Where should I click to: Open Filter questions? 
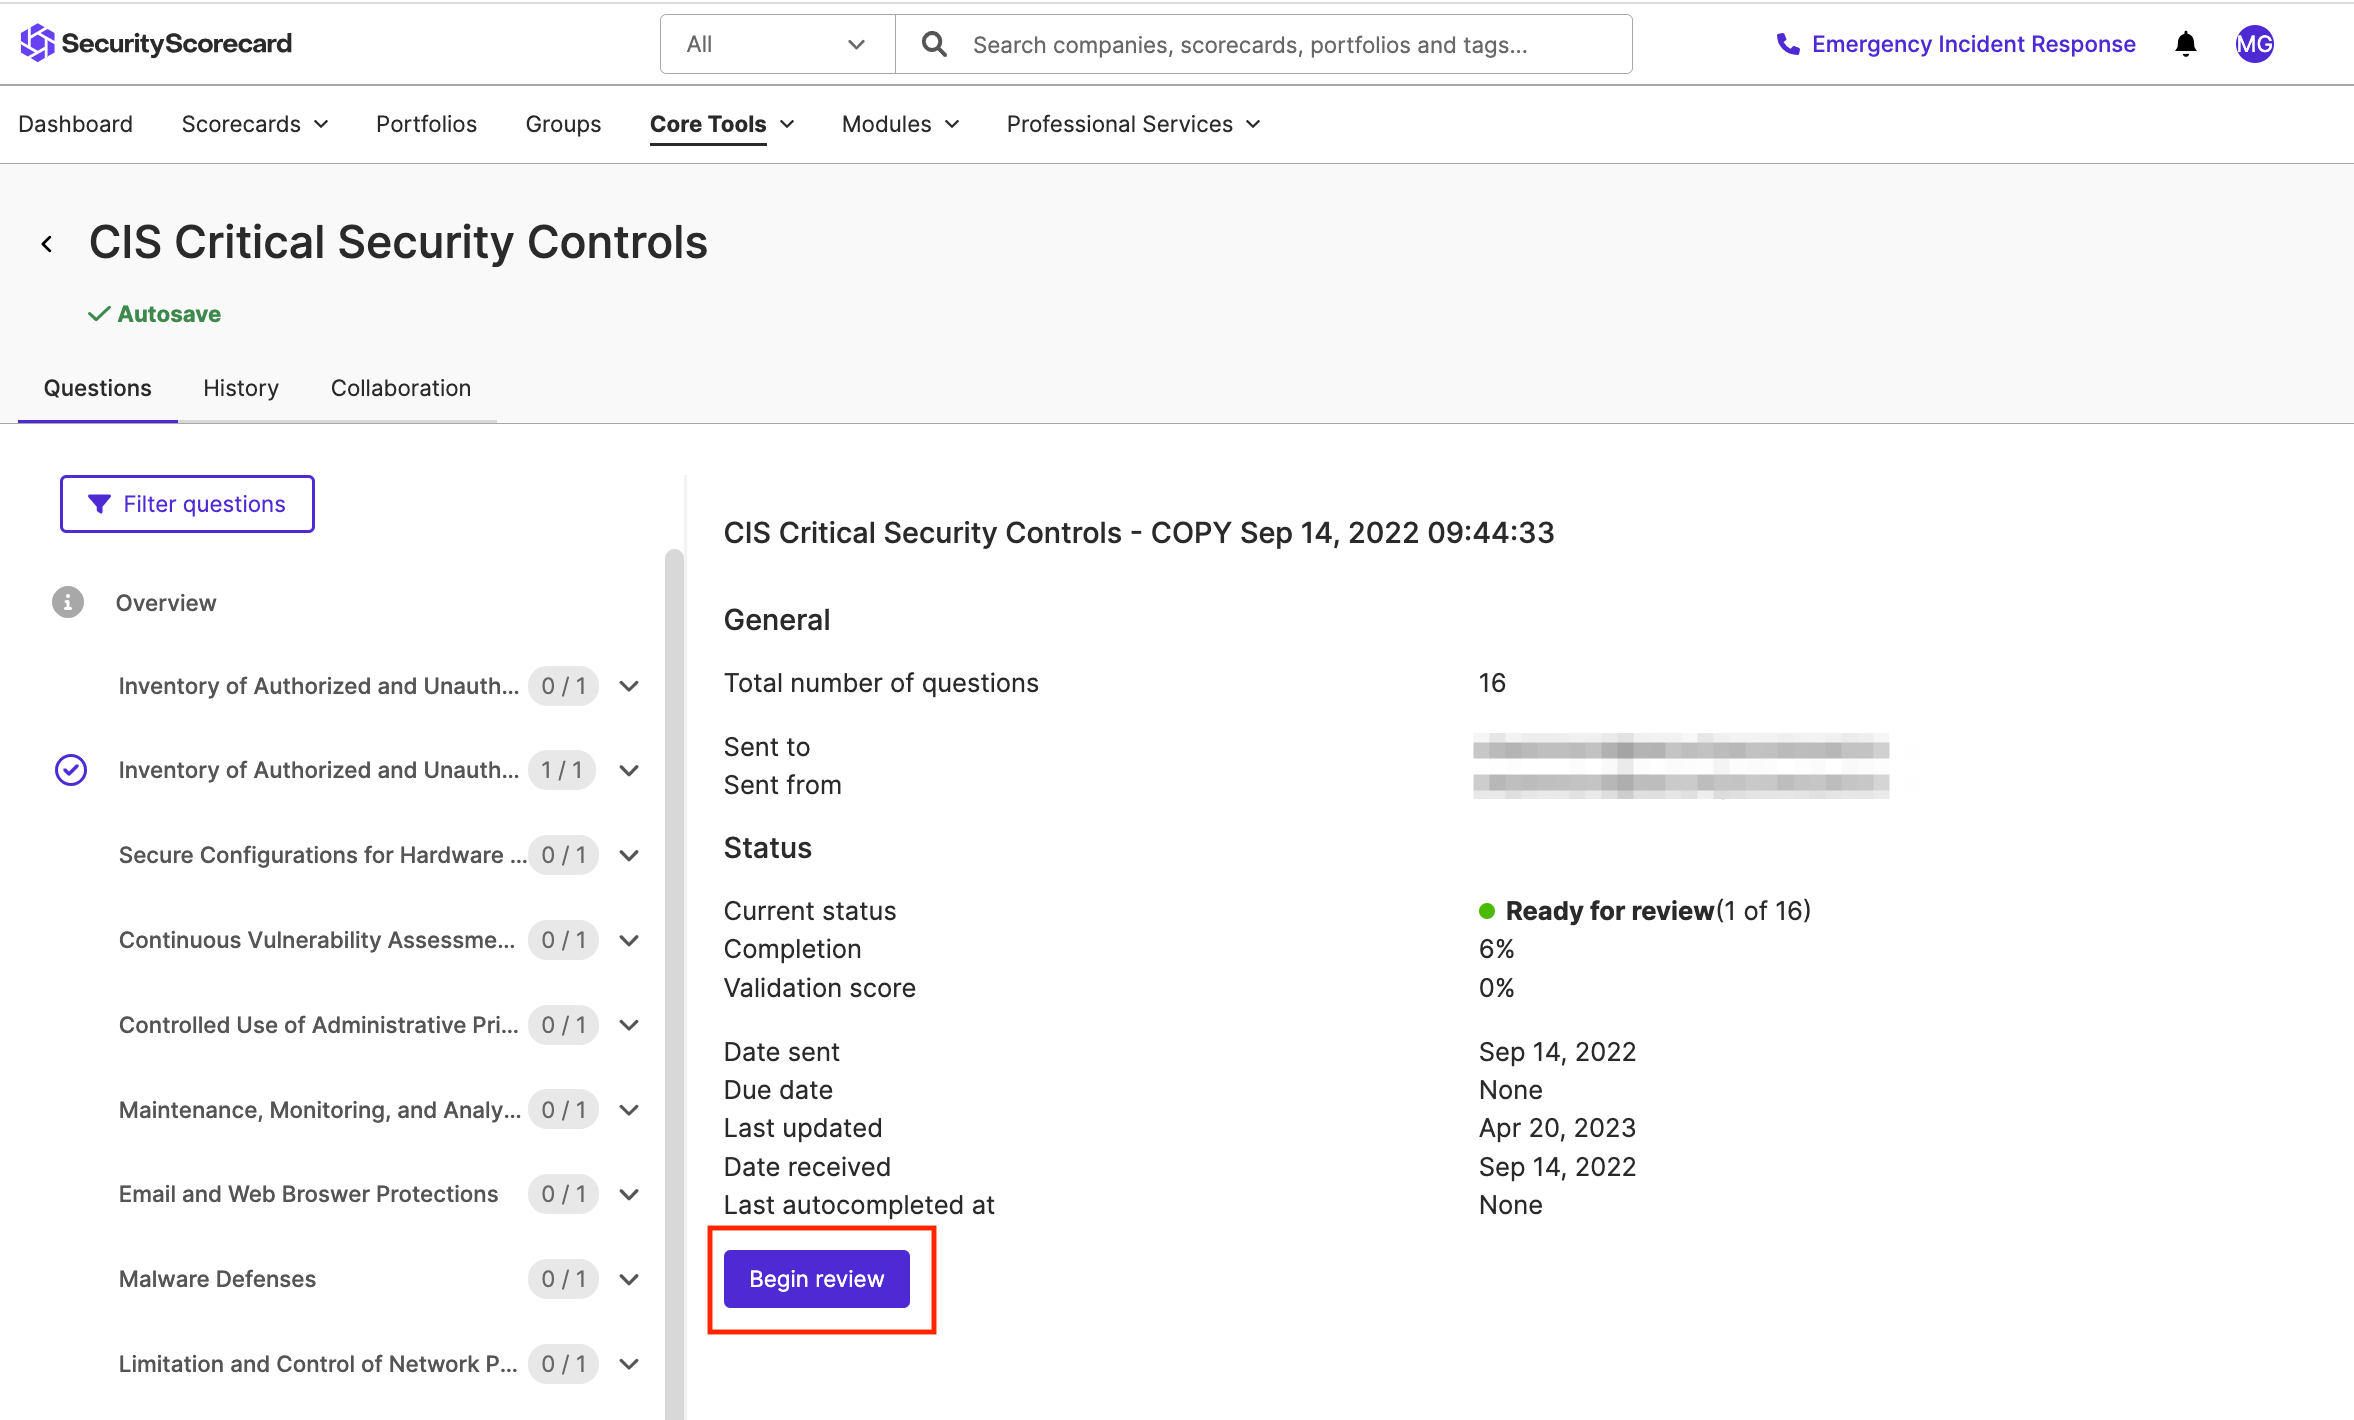tap(187, 504)
